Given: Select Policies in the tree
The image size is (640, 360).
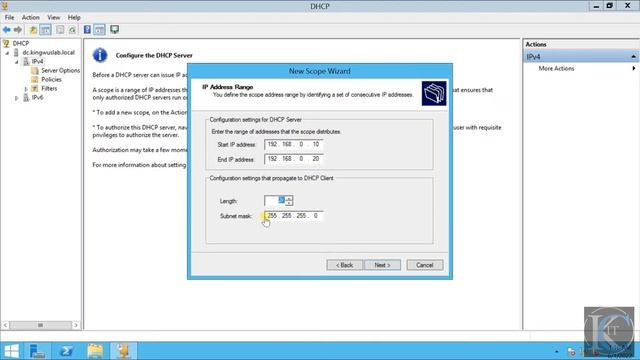Looking at the screenshot, I should (51, 80).
